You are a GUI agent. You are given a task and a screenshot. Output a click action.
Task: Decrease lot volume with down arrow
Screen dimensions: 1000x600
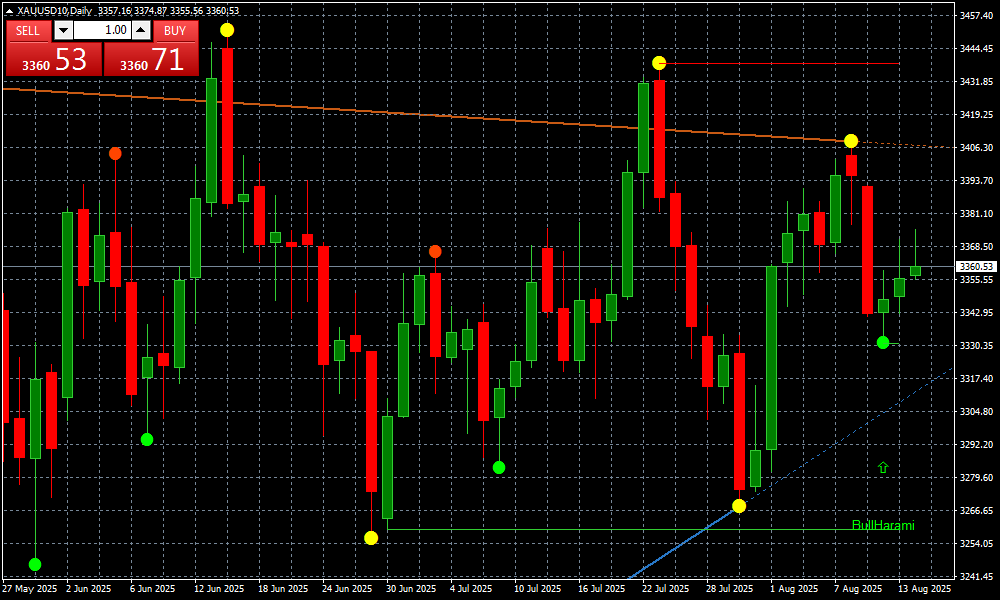click(x=63, y=30)
